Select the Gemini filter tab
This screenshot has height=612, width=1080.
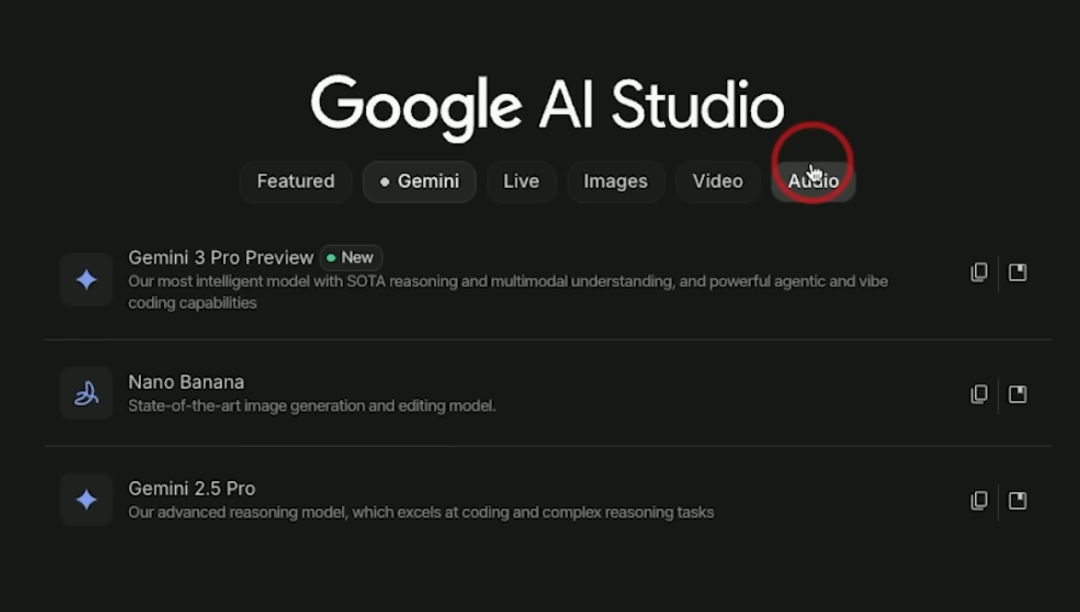click(419, 182)
